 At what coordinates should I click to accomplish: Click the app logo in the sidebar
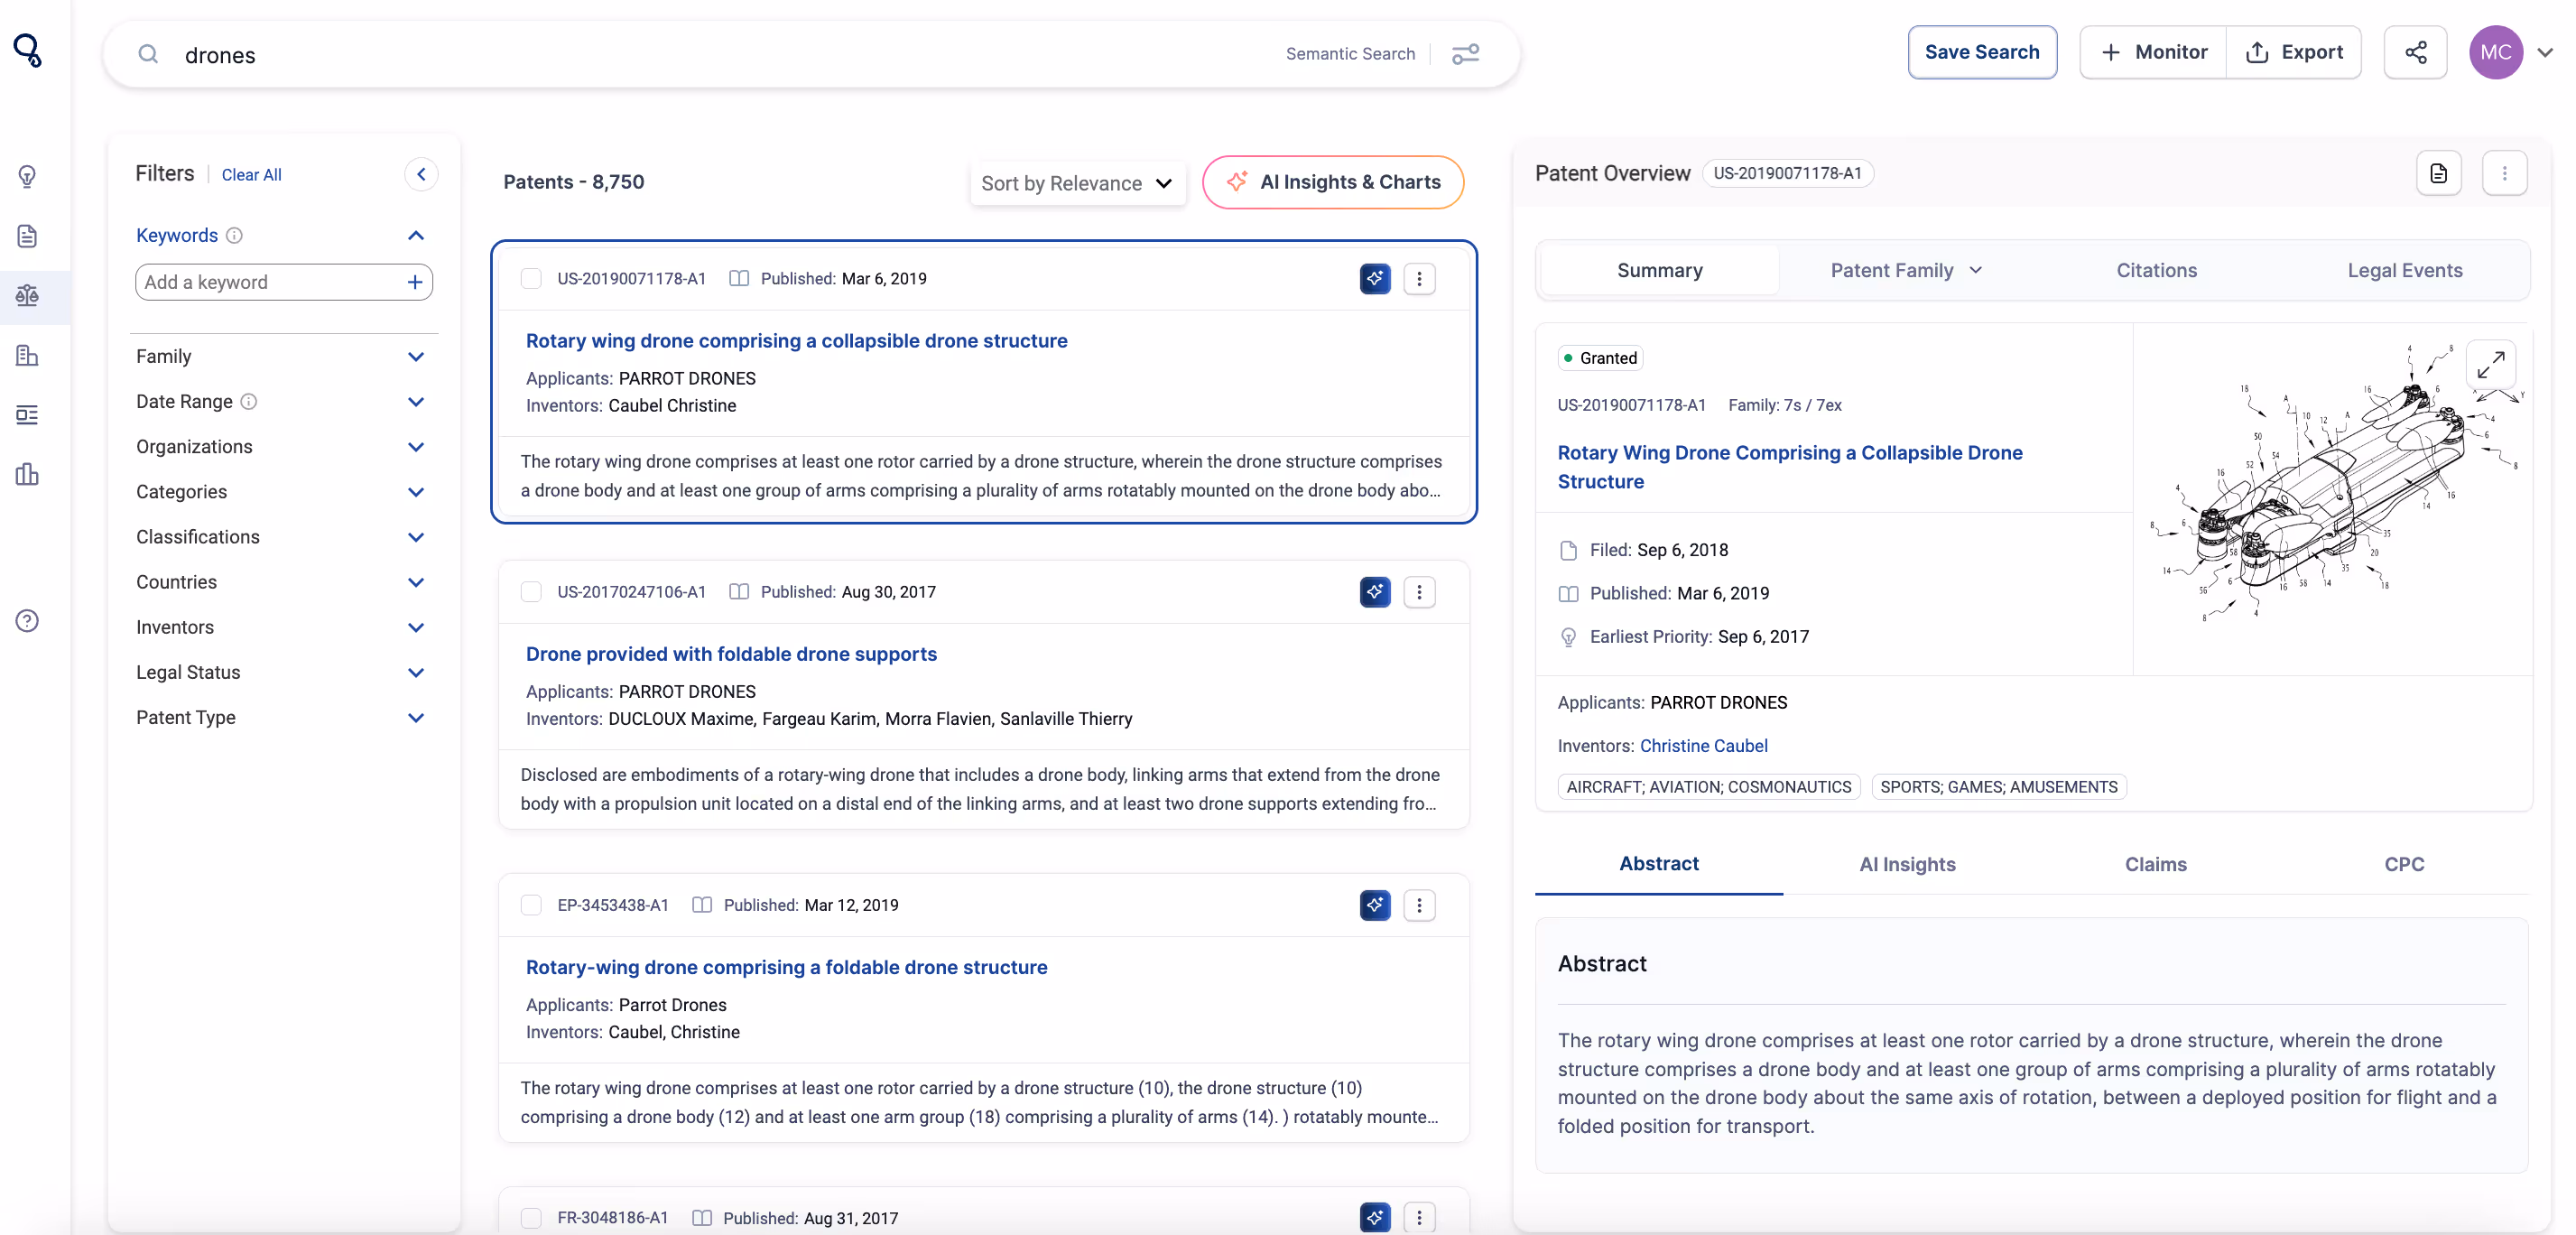(x=27, y=50)
